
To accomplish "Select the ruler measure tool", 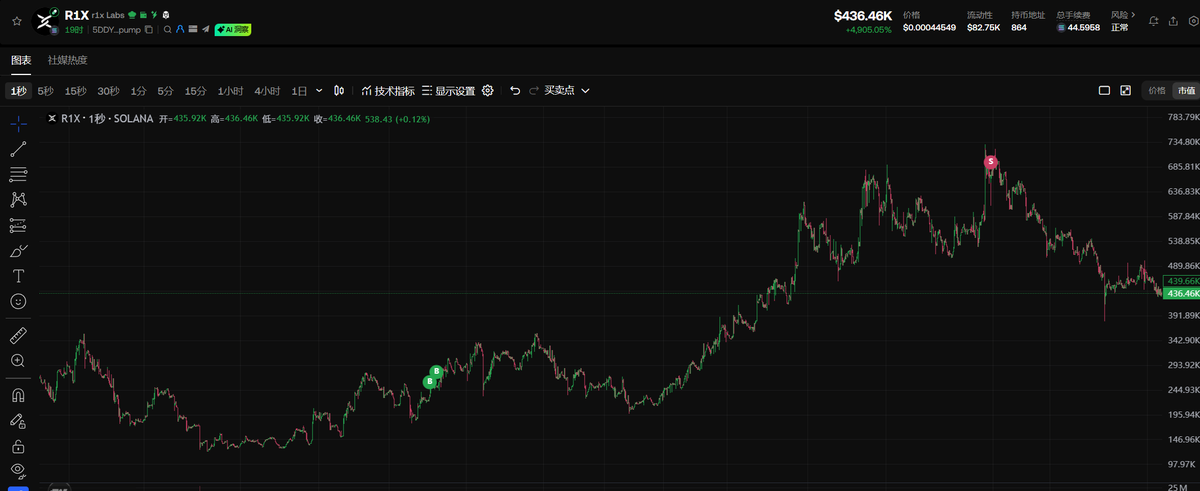I will [x=18, y=335].
